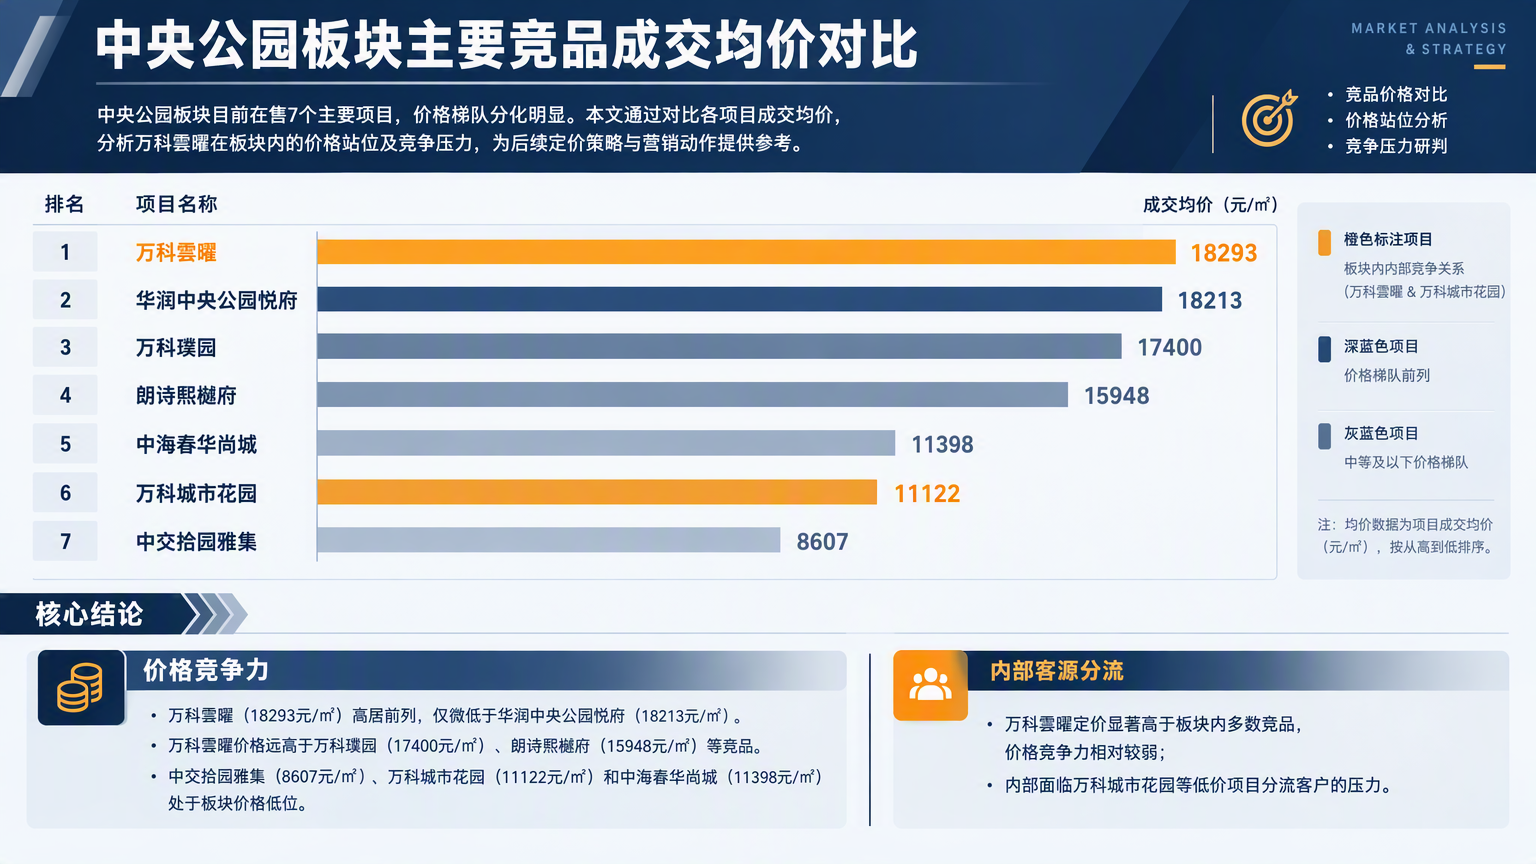This screenshot has height=864, width=1536.
Task: Click the project name 华润中央公园悦府
Action: 217,300
